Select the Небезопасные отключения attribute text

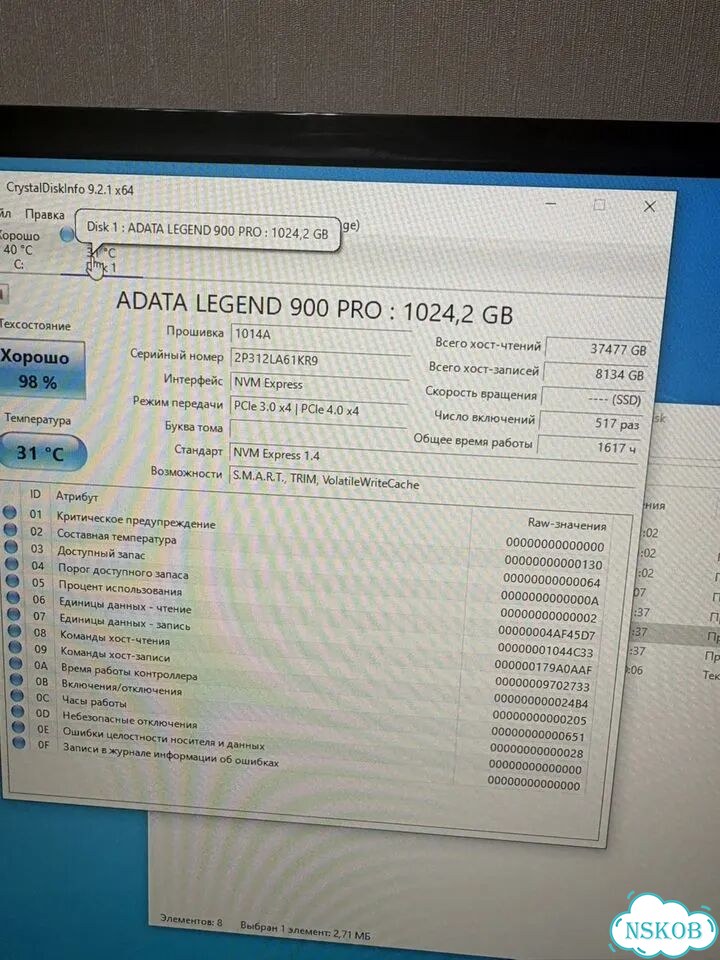[130, 719]
